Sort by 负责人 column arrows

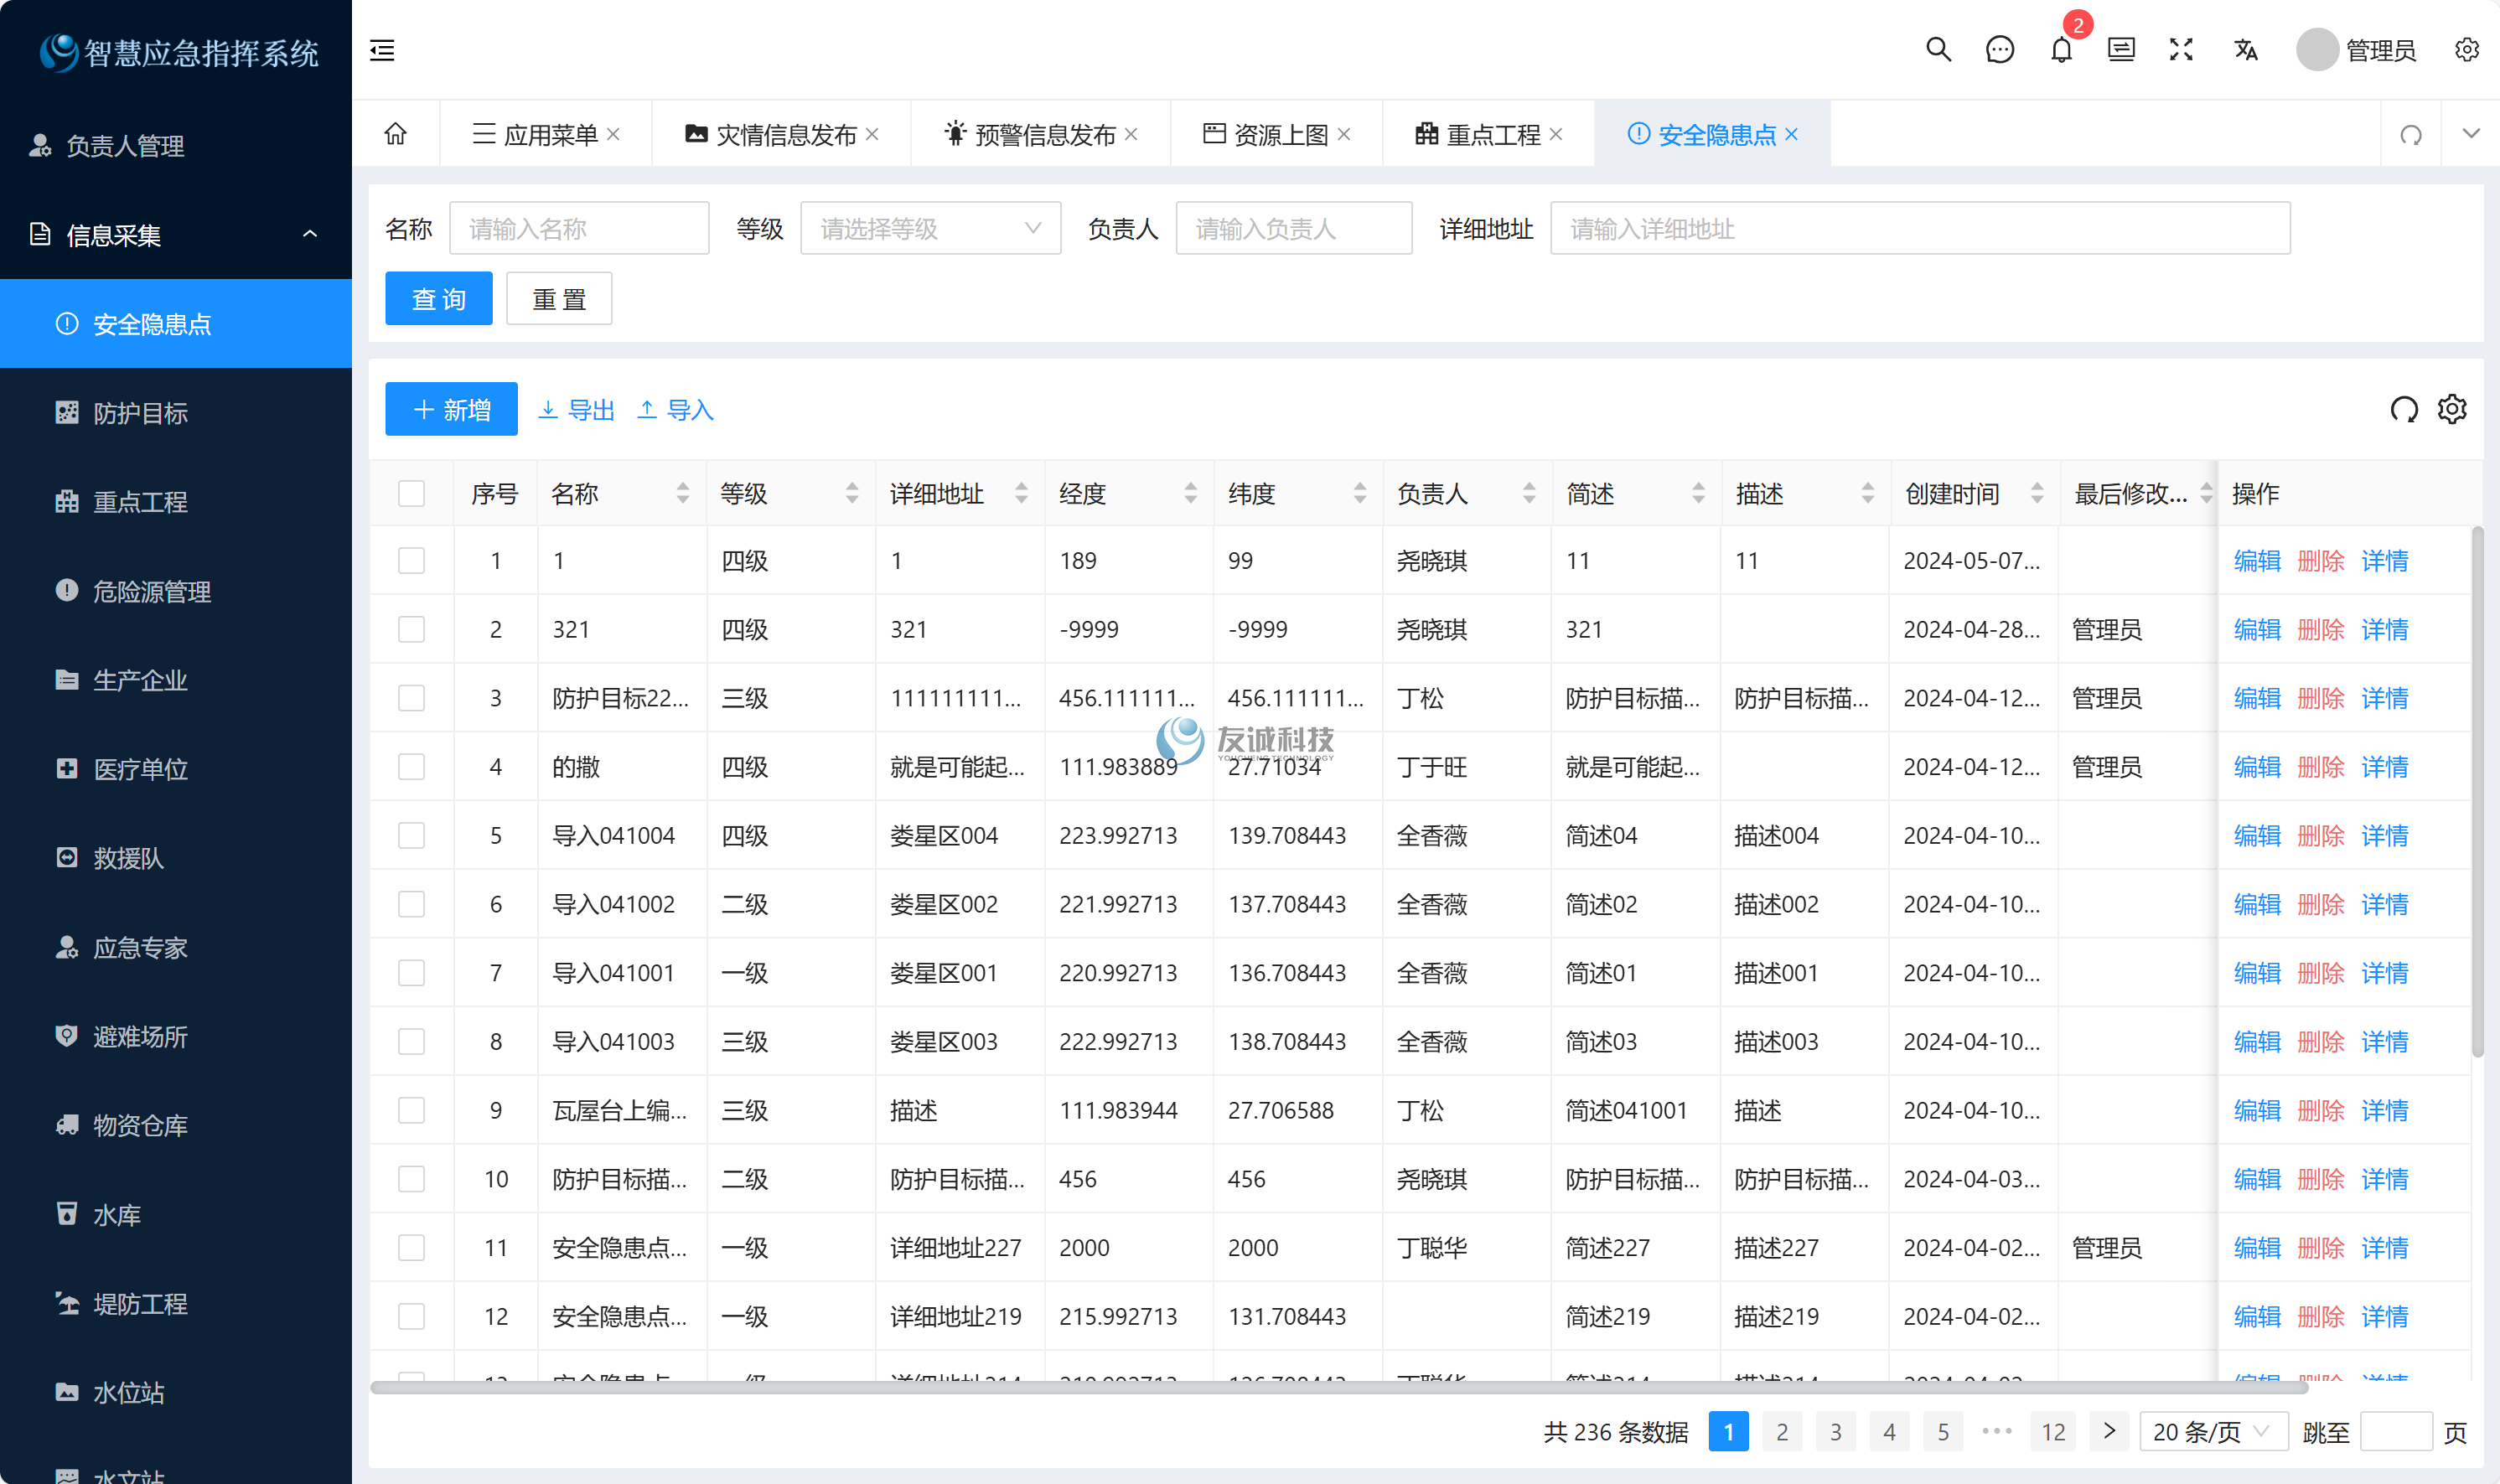1529,493
